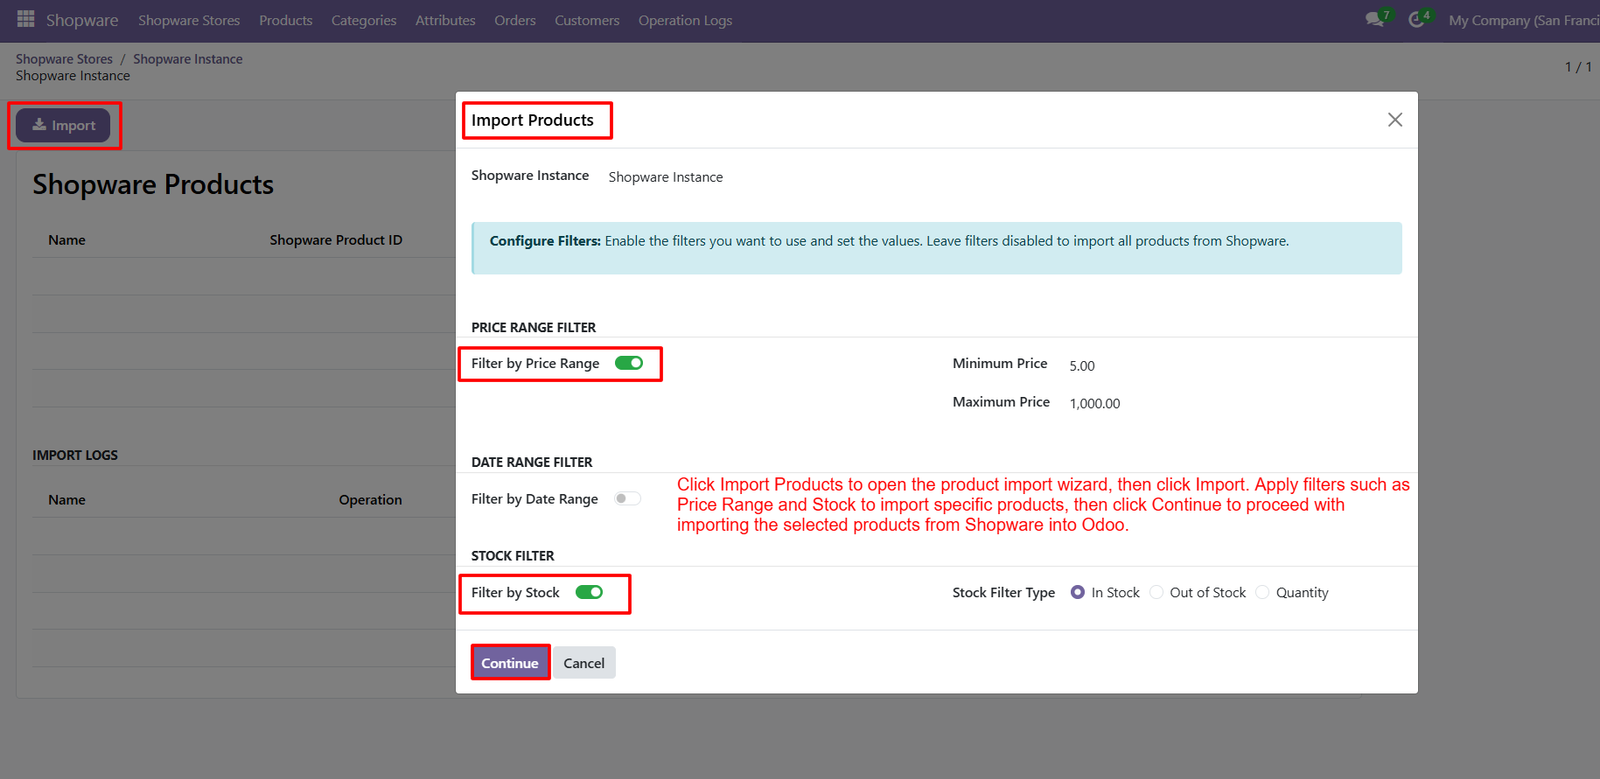Click the Name column header in Shopware Products
Image resolution: width=1600 pixels, height=779 pixels.
point(67,240)
